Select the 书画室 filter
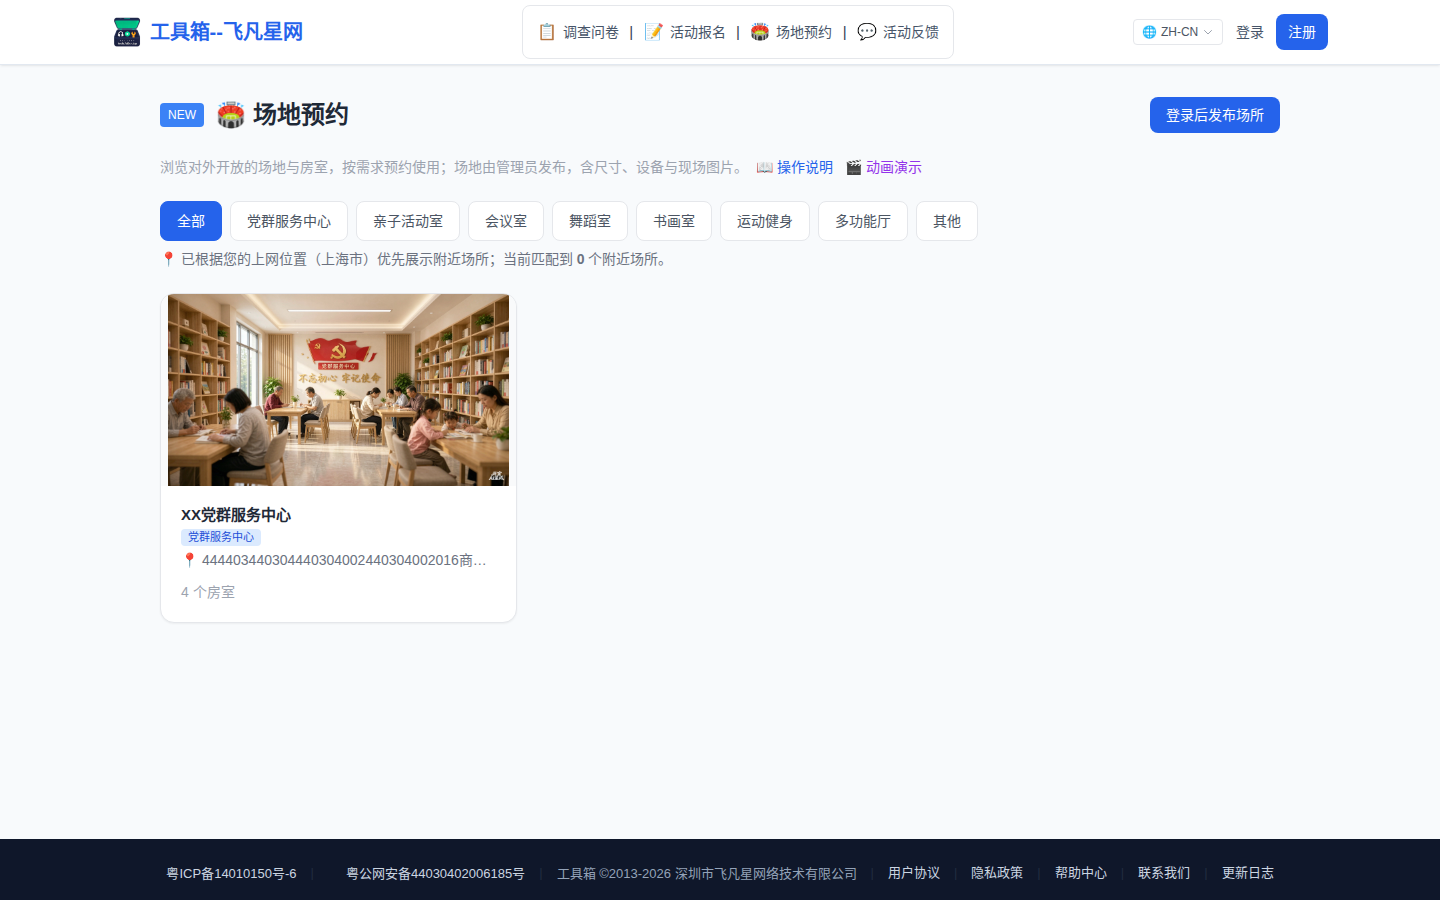 (x=674, y=221)
